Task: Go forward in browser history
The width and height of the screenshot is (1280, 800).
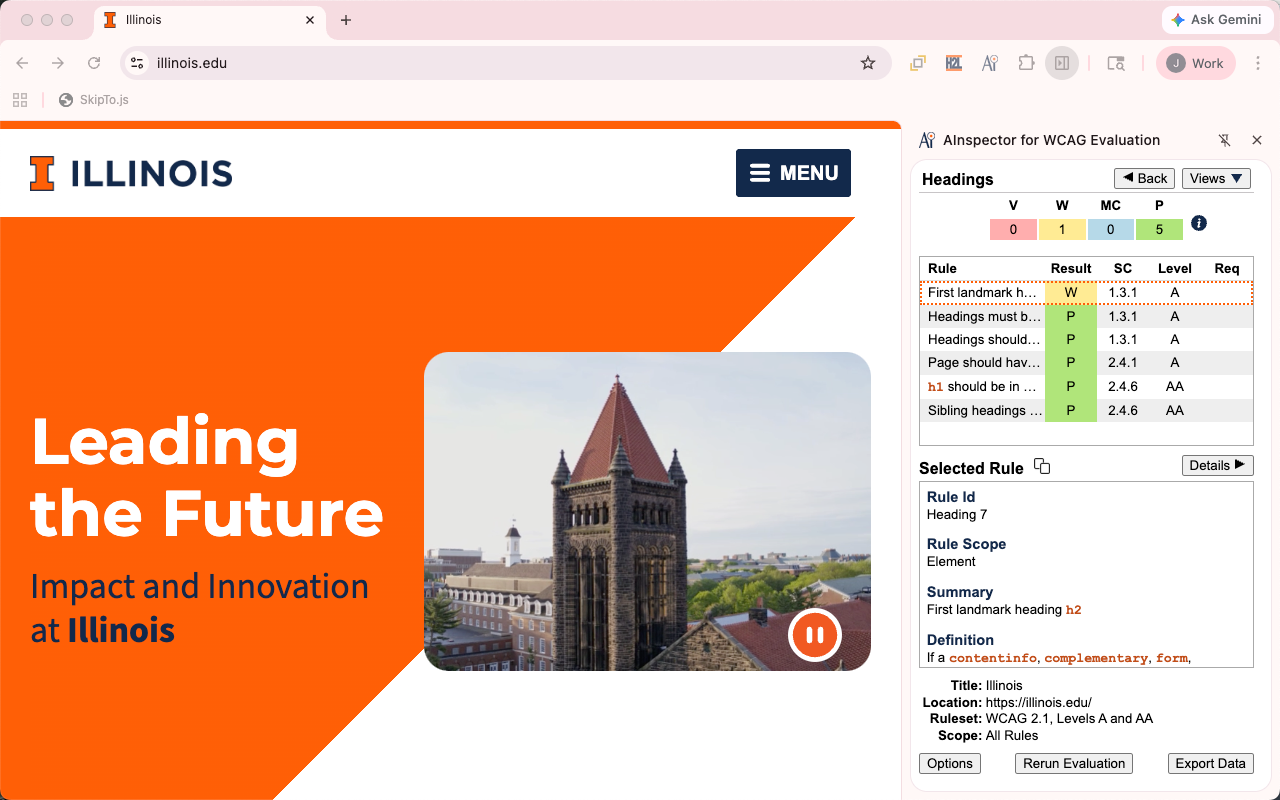Action: (x=58, y=63)
